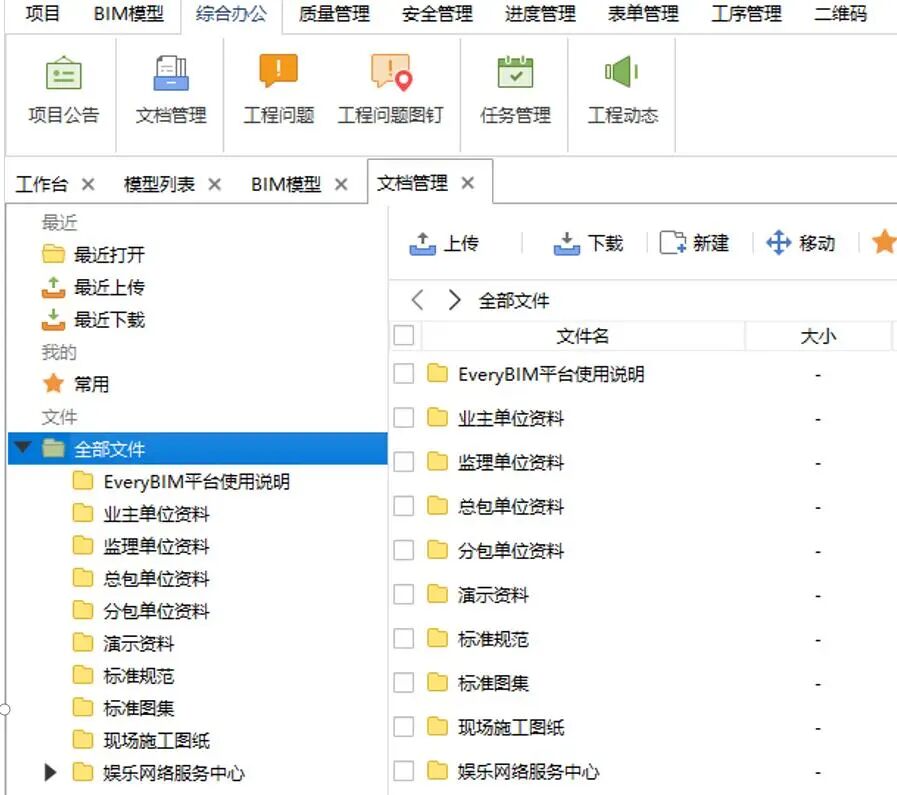Check the 标准规范 folder checkbox
Screen dimensions: 897x795
coord(405,638)
